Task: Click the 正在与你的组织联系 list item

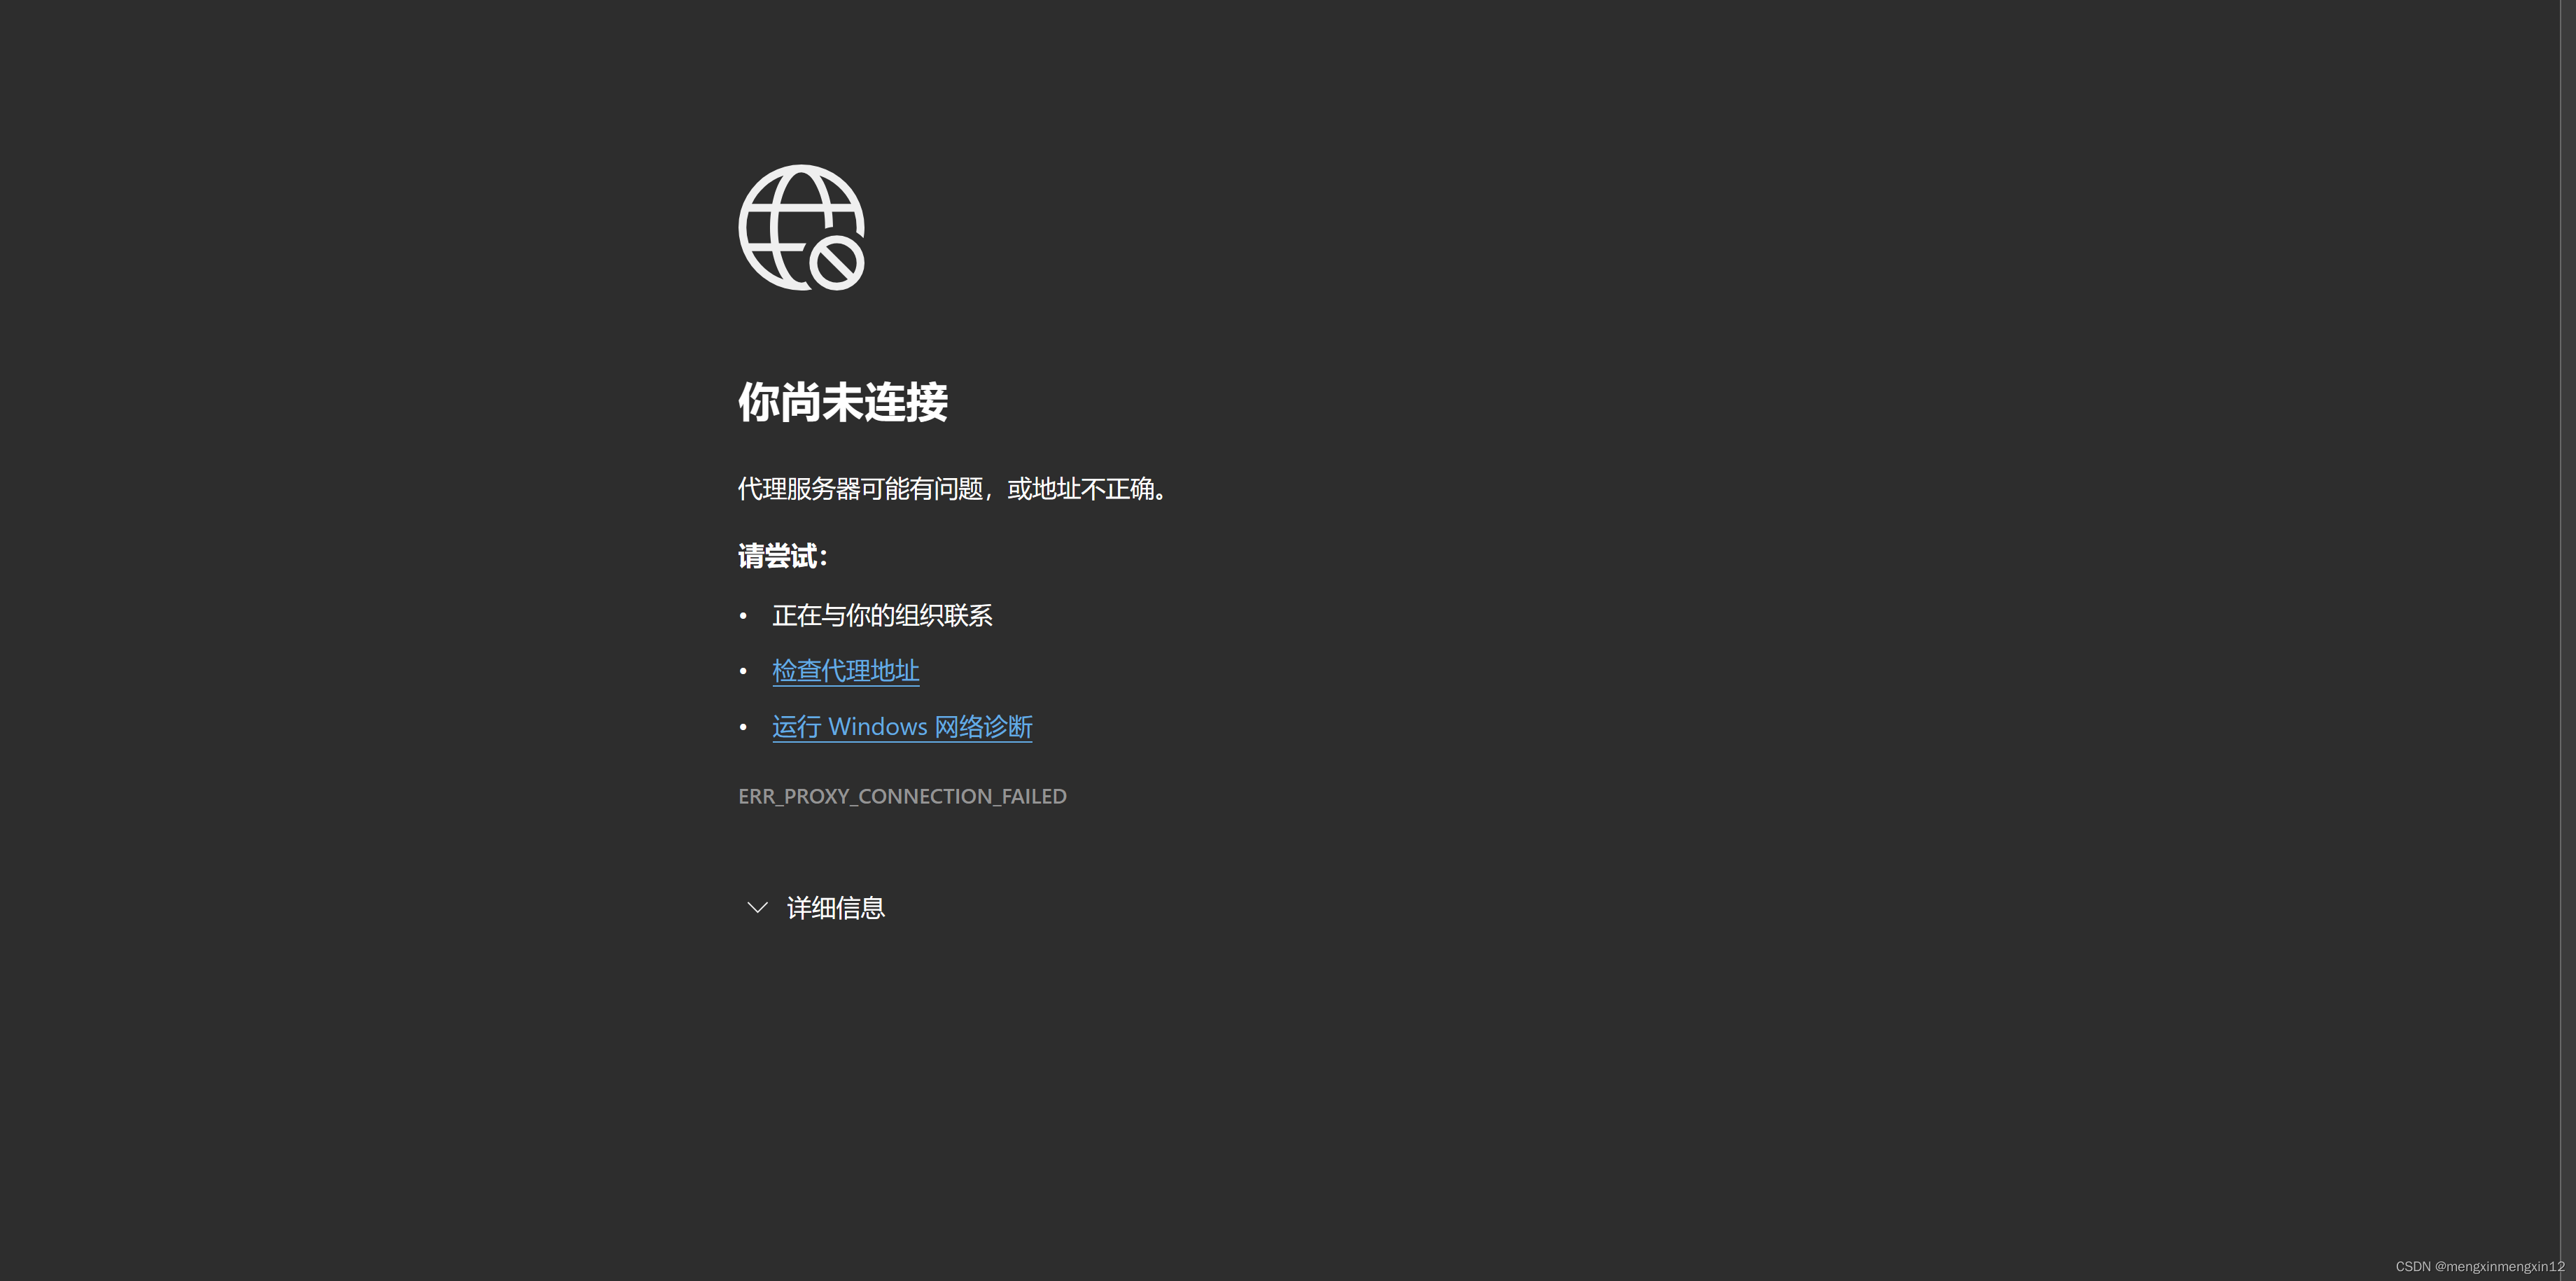Action: click(x=882, y=615)
